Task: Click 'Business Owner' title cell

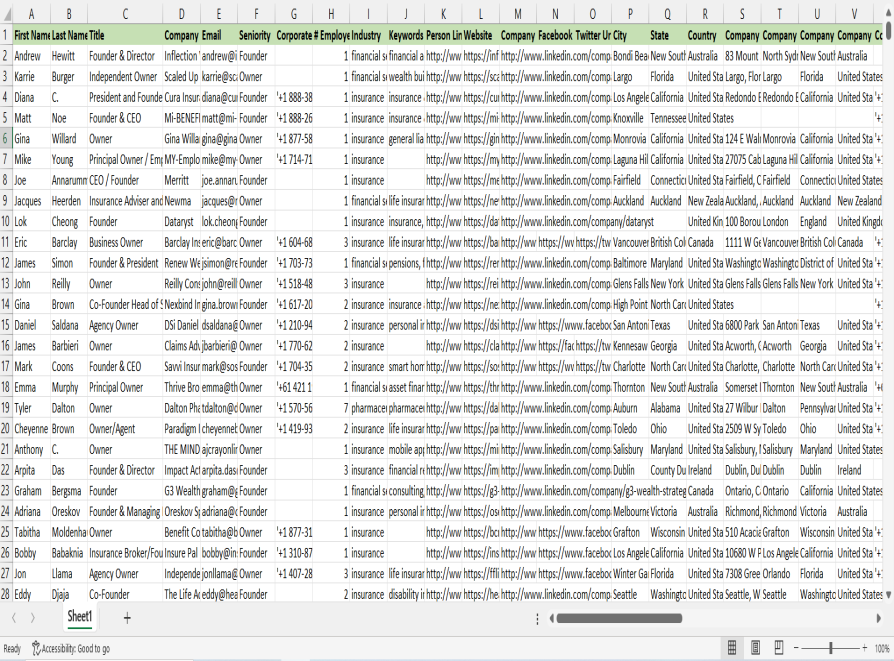Action: [x=125, y=242]
